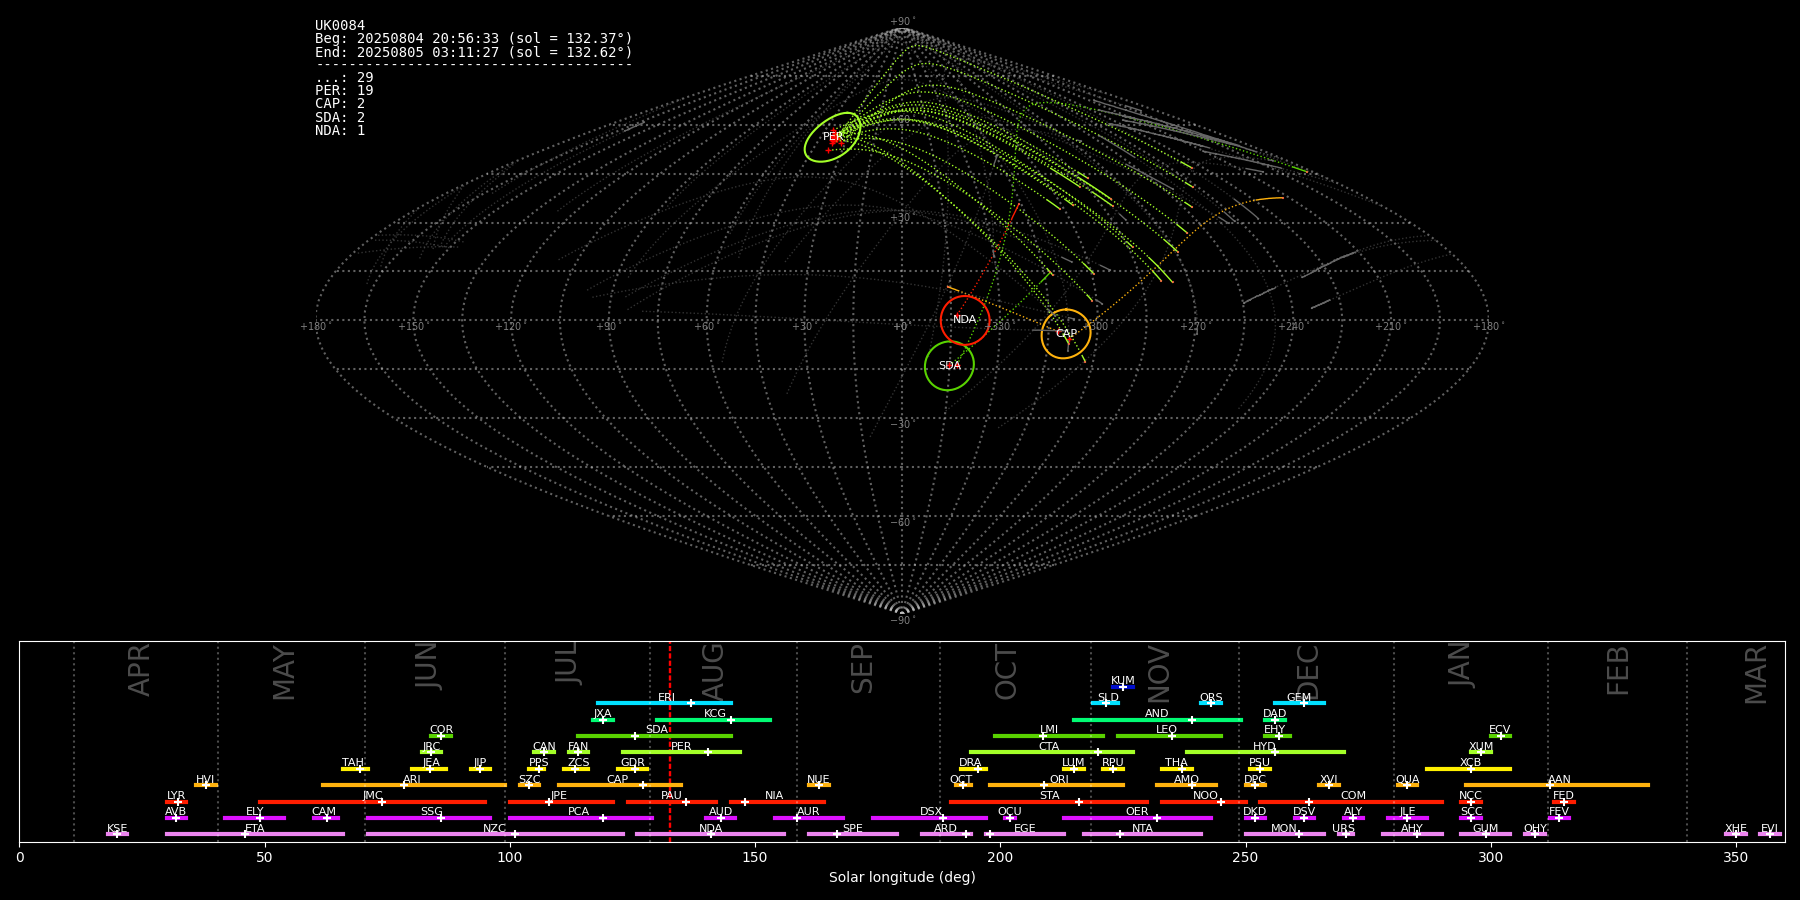Viewport: 1800px width, 900px height.
Task: Click the red NDA radiant circle on map
Action: point(965,320)
